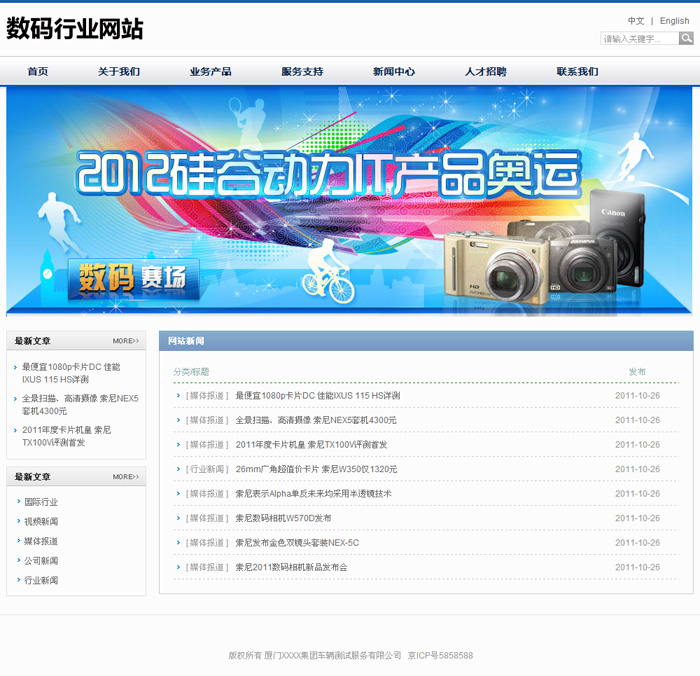Open sidebar article 最便宜1080p卡片DC 佳能 IXUS 115 HS评测
Viewport: 700px width, 676px height.
tap(71, 373)
